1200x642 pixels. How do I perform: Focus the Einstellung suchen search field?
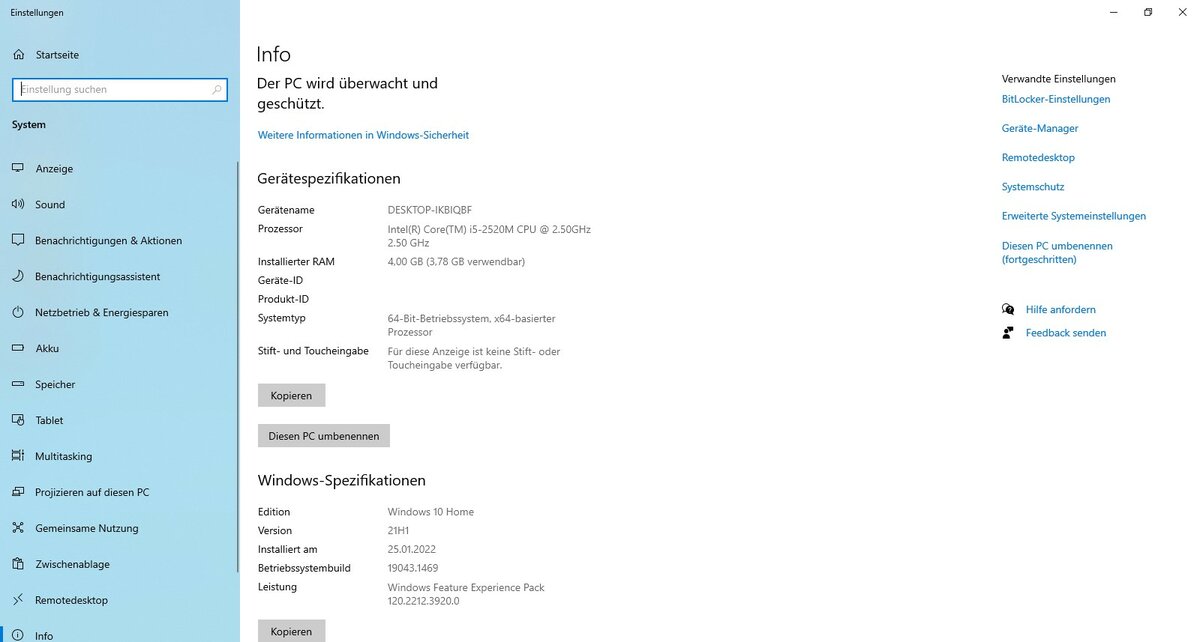(110, 90)
